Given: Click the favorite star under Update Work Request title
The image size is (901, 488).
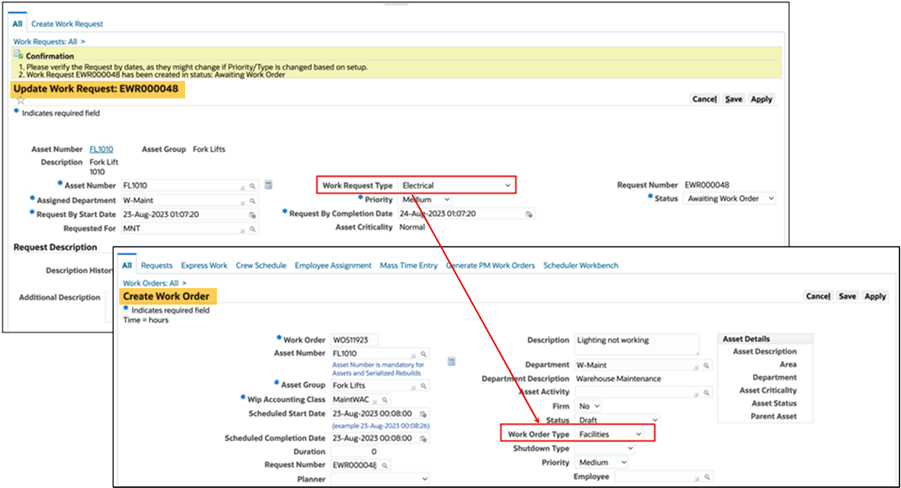Looking at the screenshot, I should (x=21, y=101).
